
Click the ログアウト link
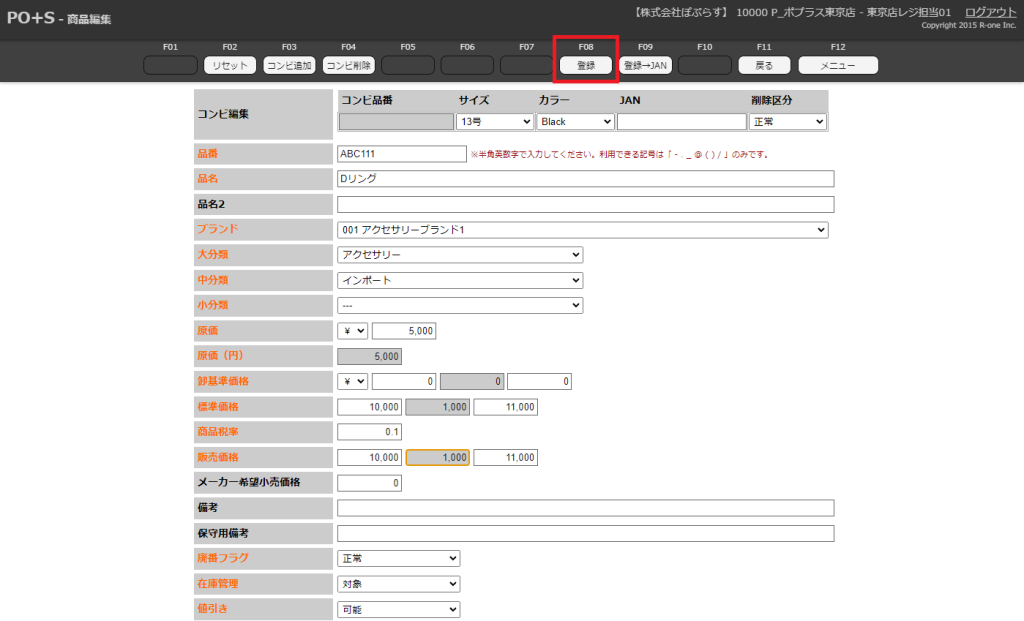(990, 12)
